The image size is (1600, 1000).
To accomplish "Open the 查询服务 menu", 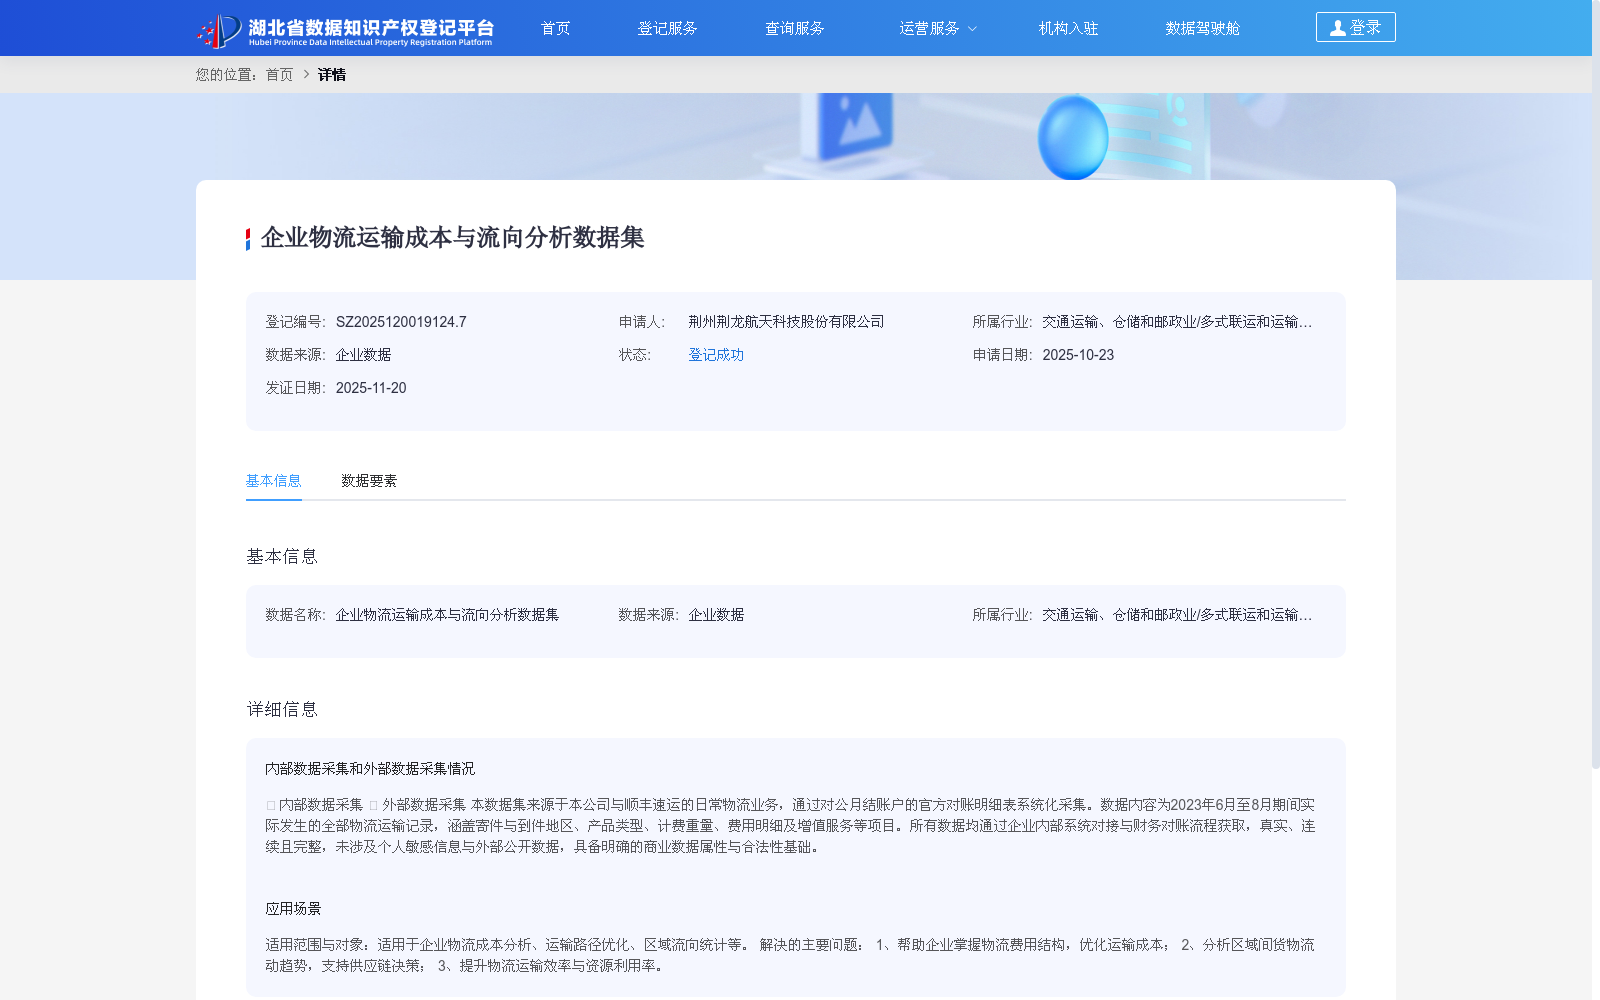I will click(x=794, y=28).
